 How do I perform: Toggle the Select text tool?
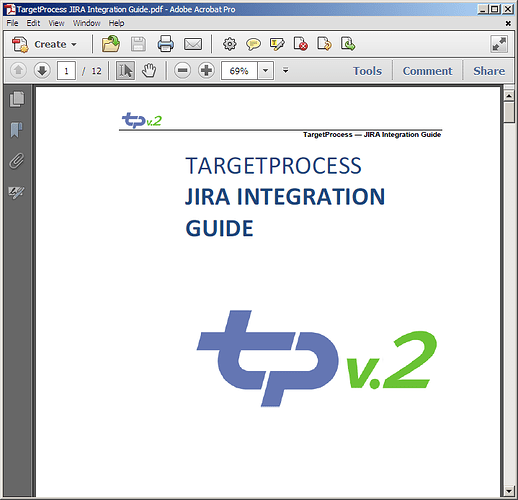pos(125,71)
